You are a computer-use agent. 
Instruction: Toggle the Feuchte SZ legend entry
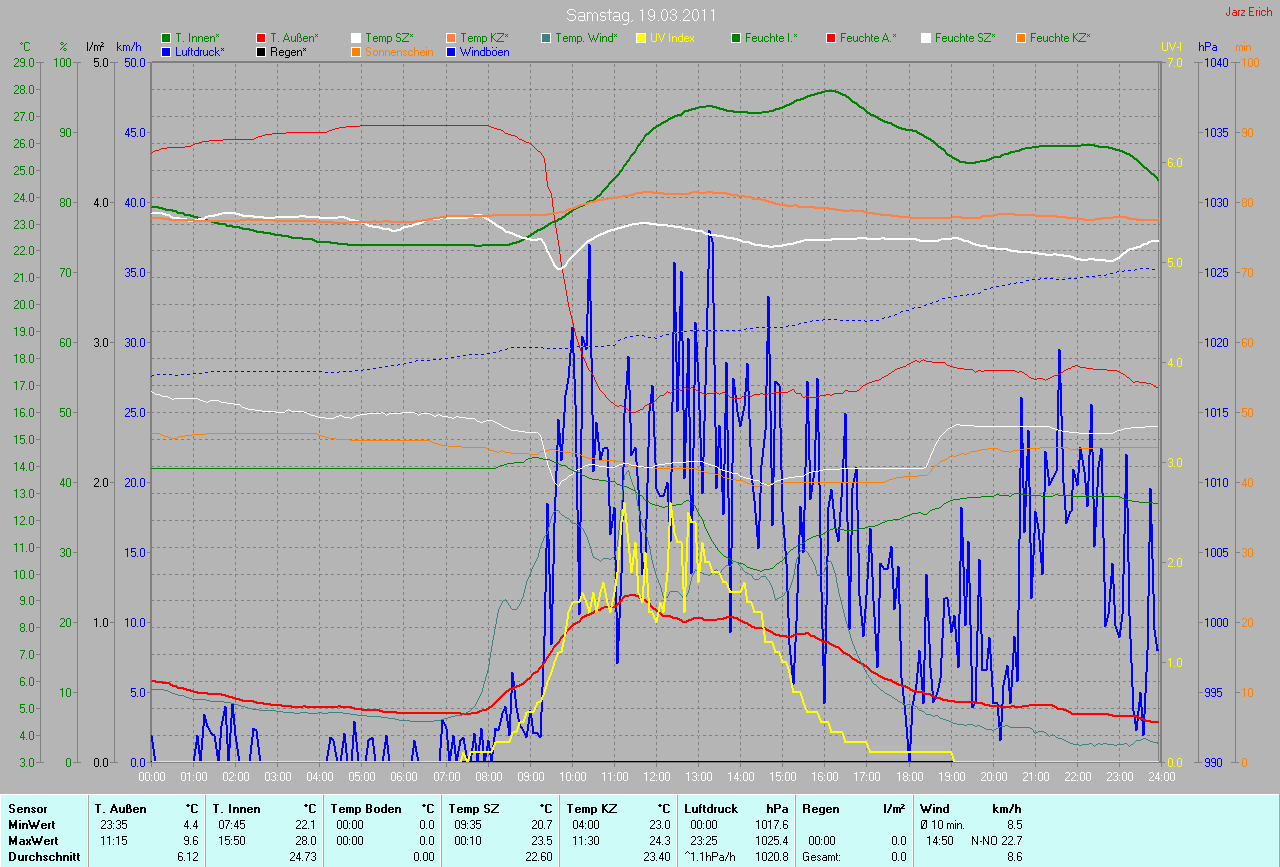point(965,38)
